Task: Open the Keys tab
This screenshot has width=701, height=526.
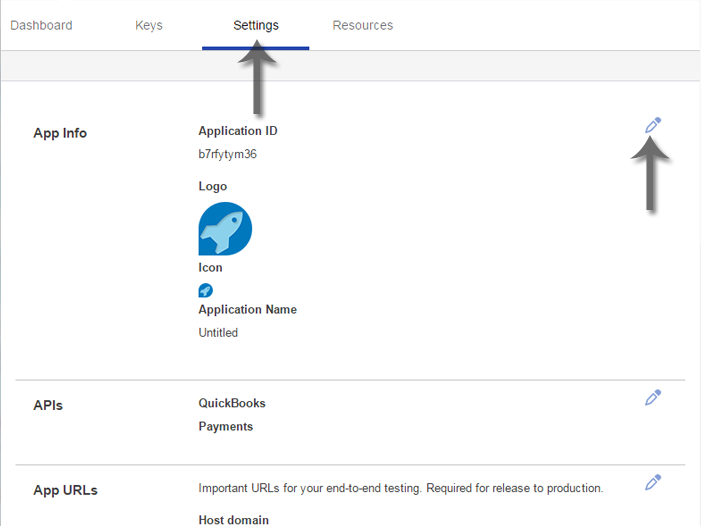Action: click(149, 25)
